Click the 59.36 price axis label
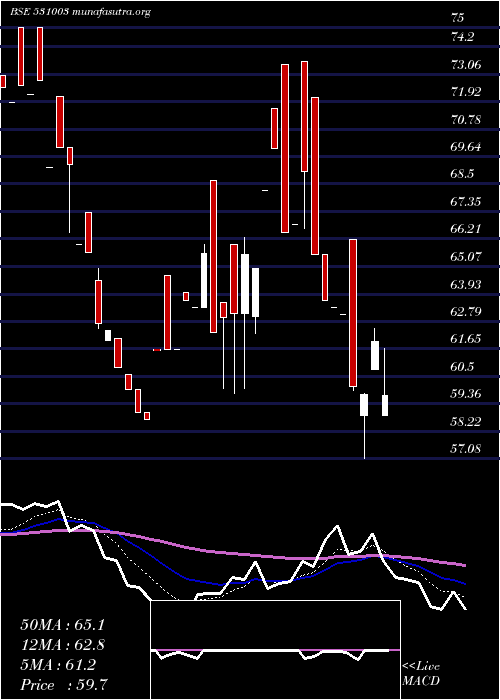 [x=467, y=394]
